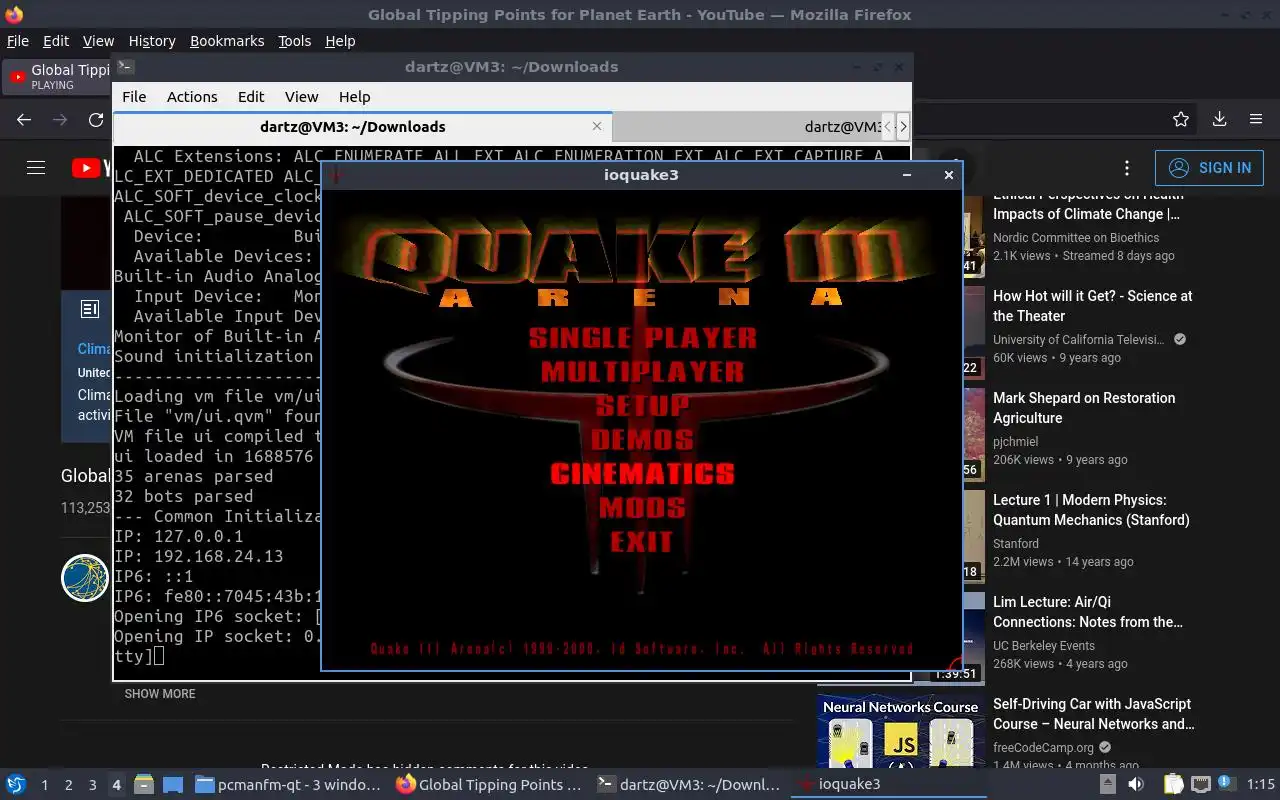Open Firefox application hamburger menu

1256,119
